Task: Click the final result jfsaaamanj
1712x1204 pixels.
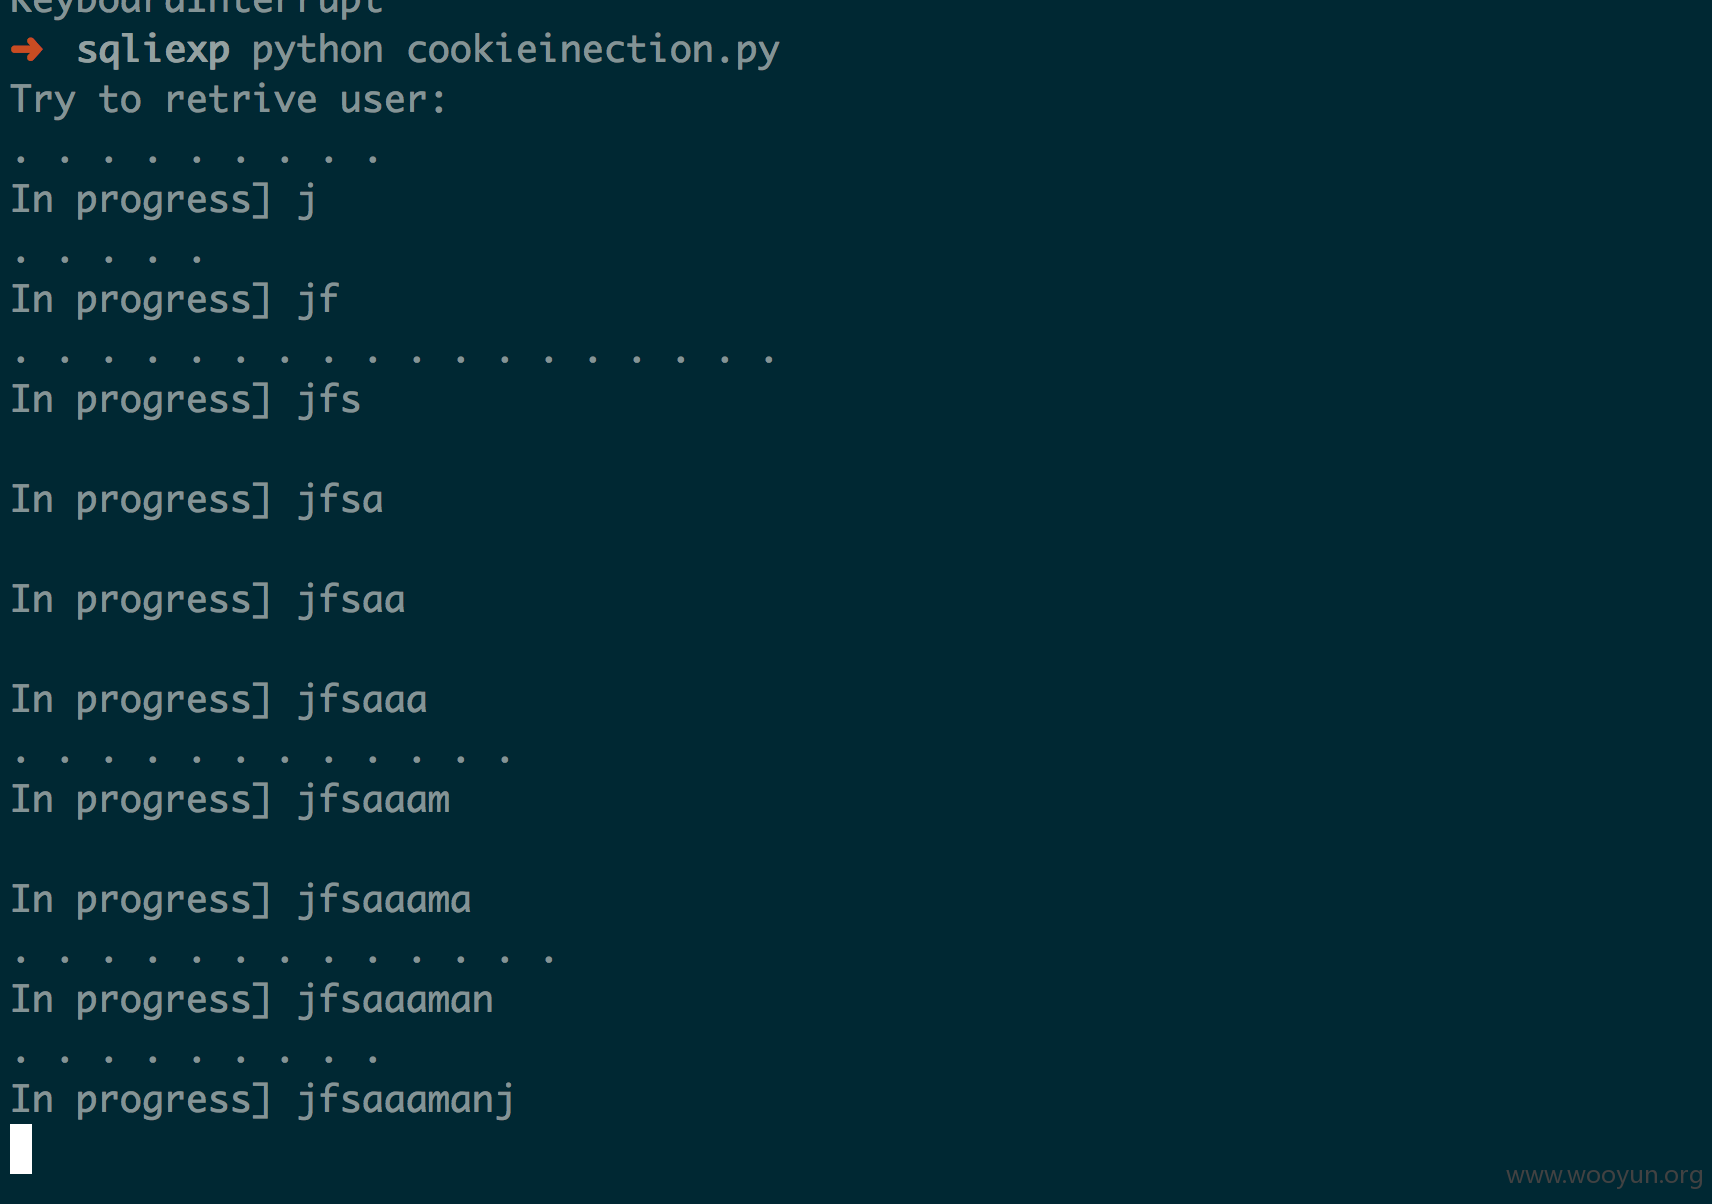Action: pos(406,1100)
